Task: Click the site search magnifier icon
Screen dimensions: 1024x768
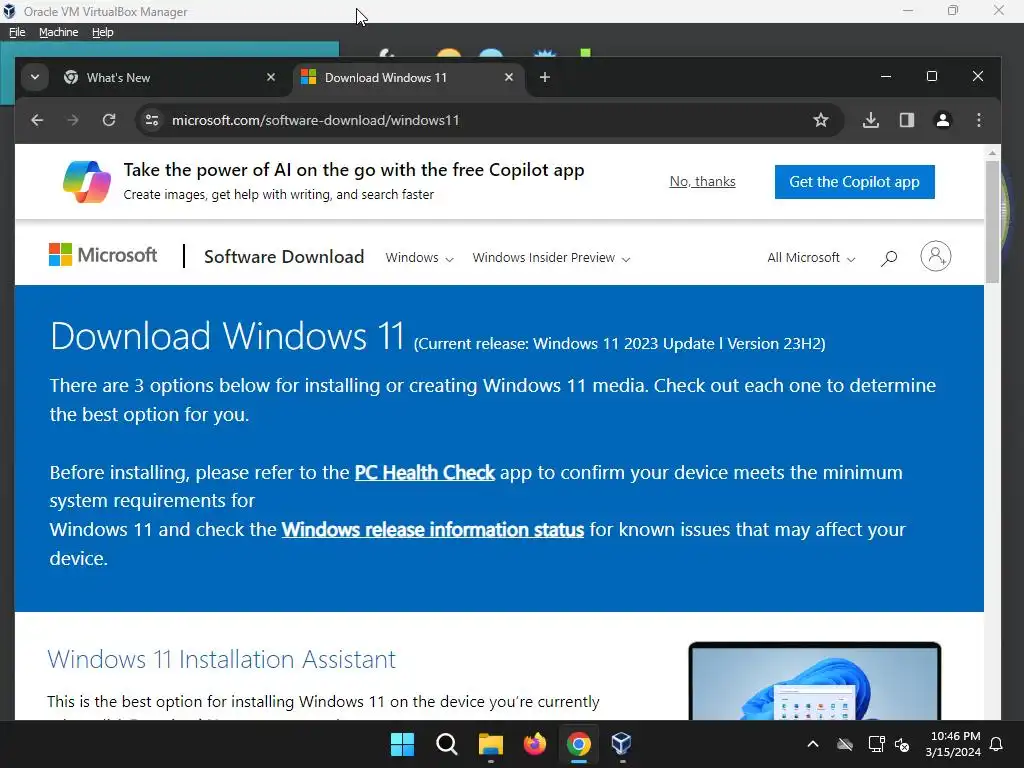Action: (889, 258)
